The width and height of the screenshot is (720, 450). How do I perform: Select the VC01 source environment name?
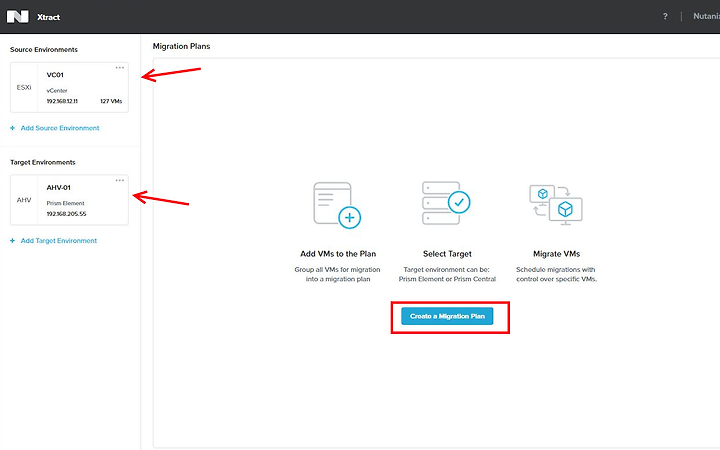55,75
